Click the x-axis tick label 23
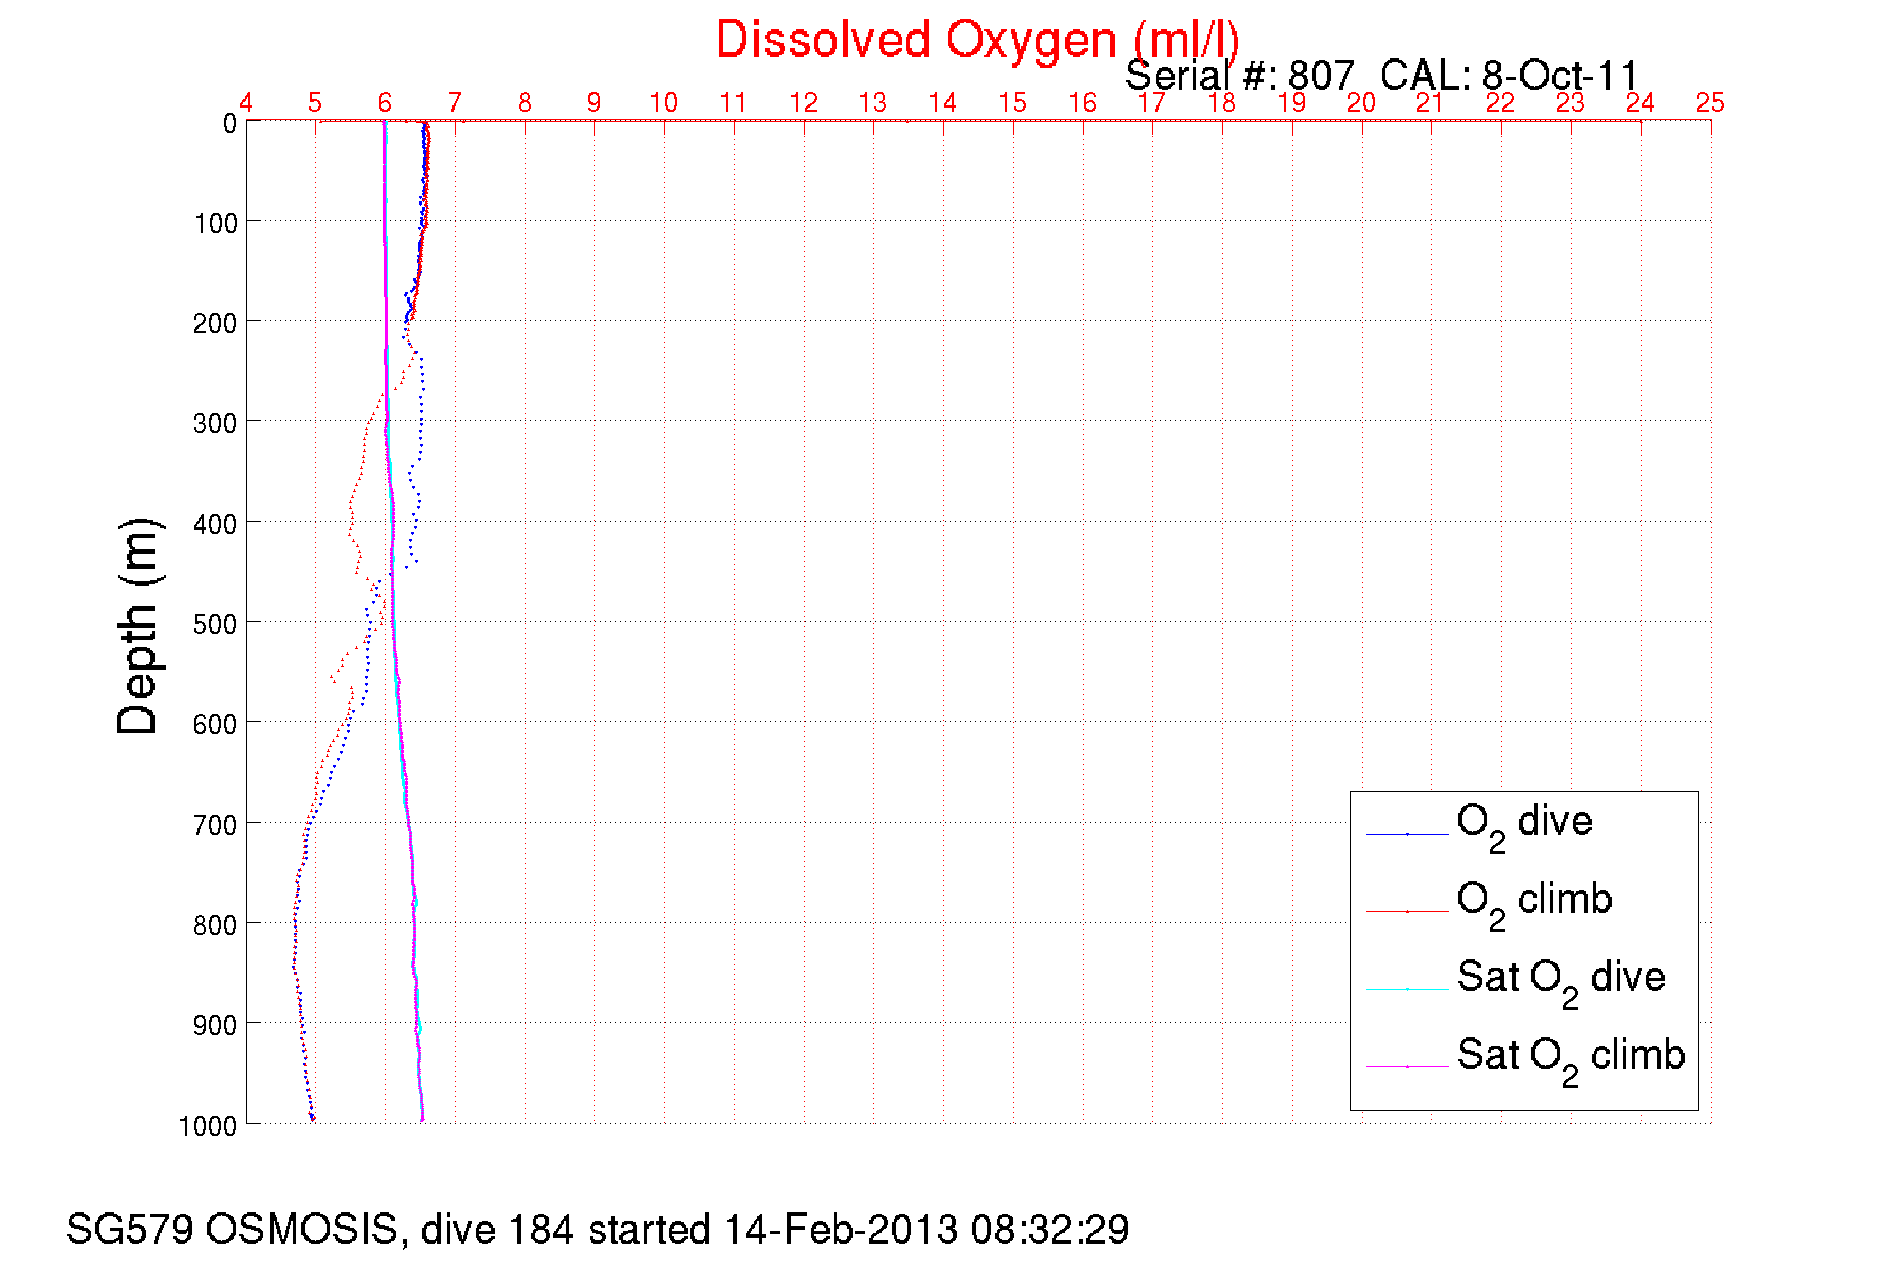Viewport: 1891px width, 1262px height. pyautogui.click(x=1571, y=103)
